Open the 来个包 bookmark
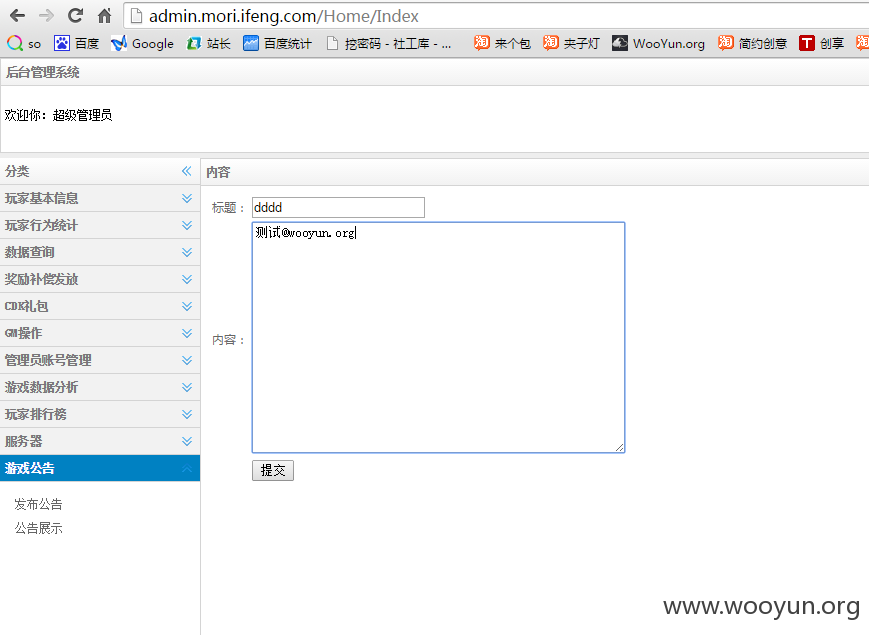 click(502, 43)
